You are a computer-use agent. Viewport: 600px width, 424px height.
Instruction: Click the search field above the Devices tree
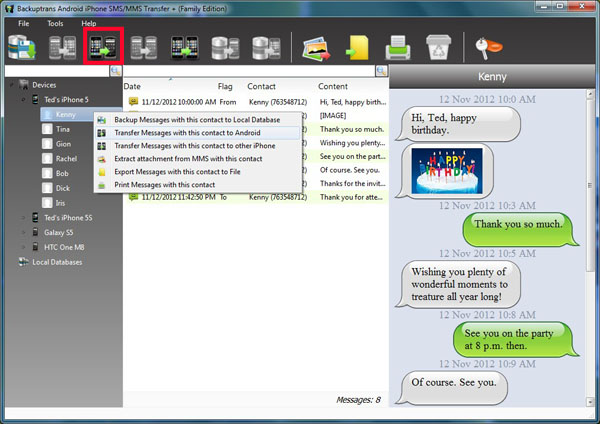57,71
